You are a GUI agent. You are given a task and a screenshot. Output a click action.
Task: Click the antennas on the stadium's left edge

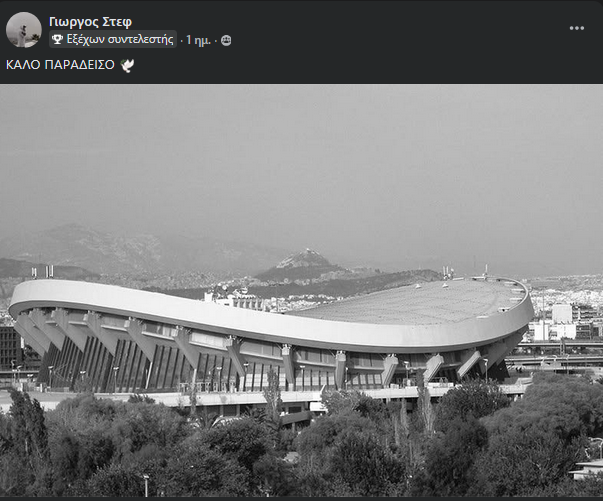point(42,272)
